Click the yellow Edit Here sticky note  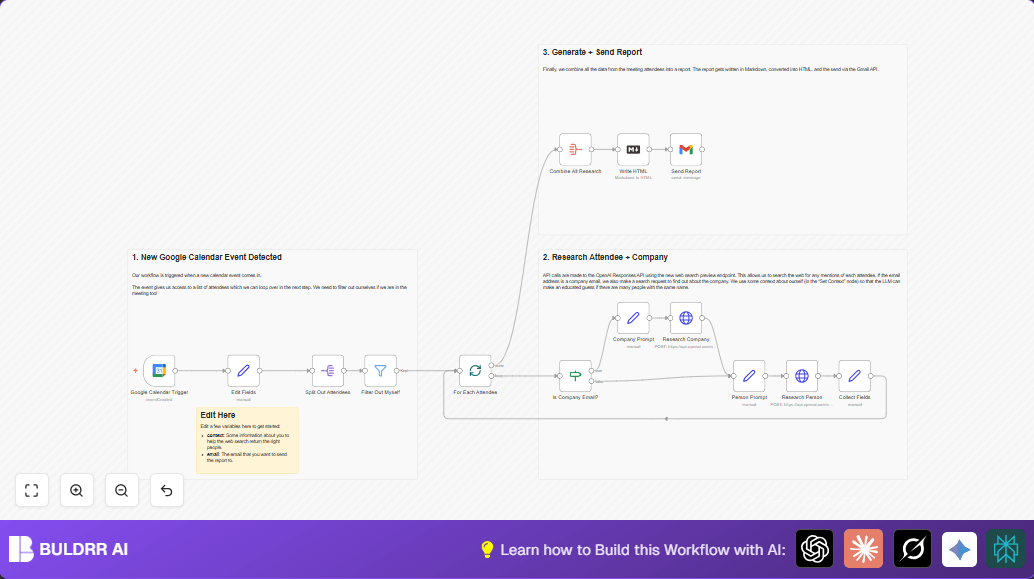(247, 440)
